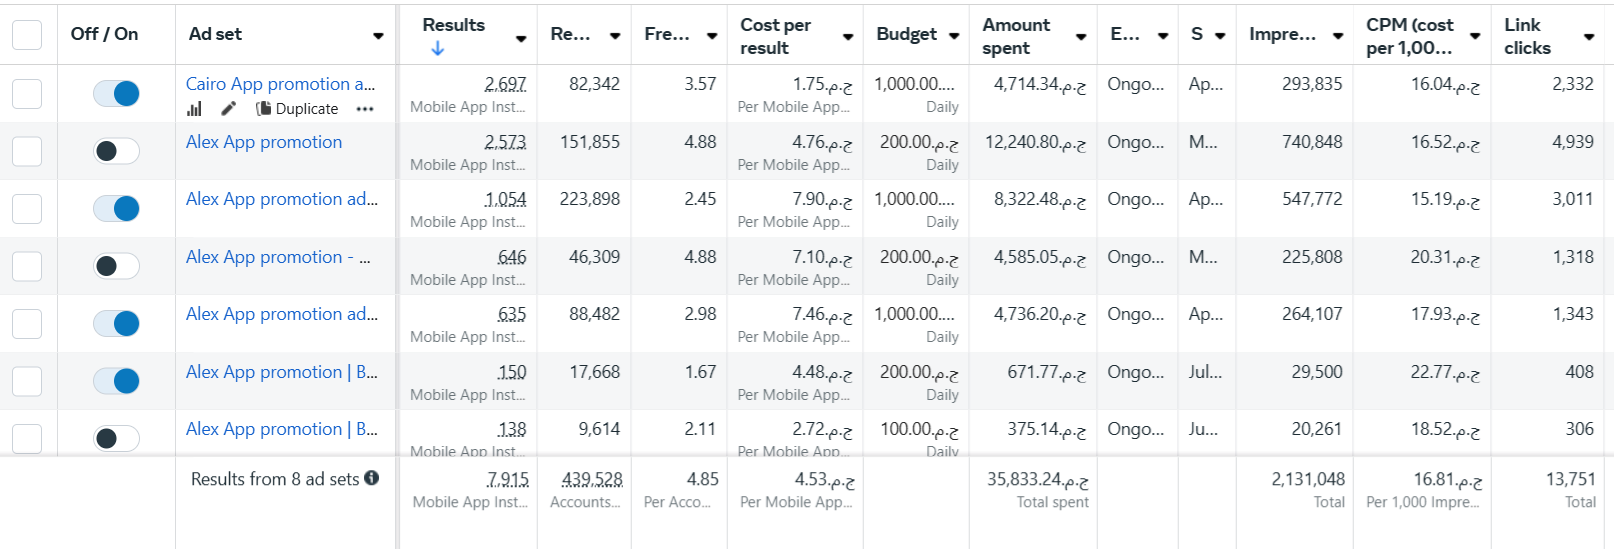The width and height of the screenshot is (1614, 549).
Task: Open the three-dots more options icon
Action: [365, 109]
